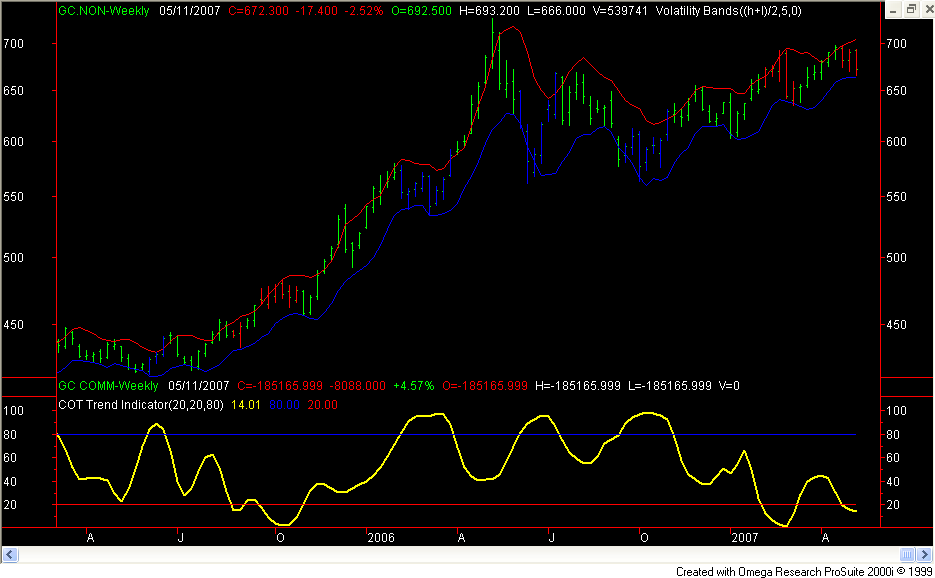Click the horizontal scrollbar thumb

tap(907, 555)
